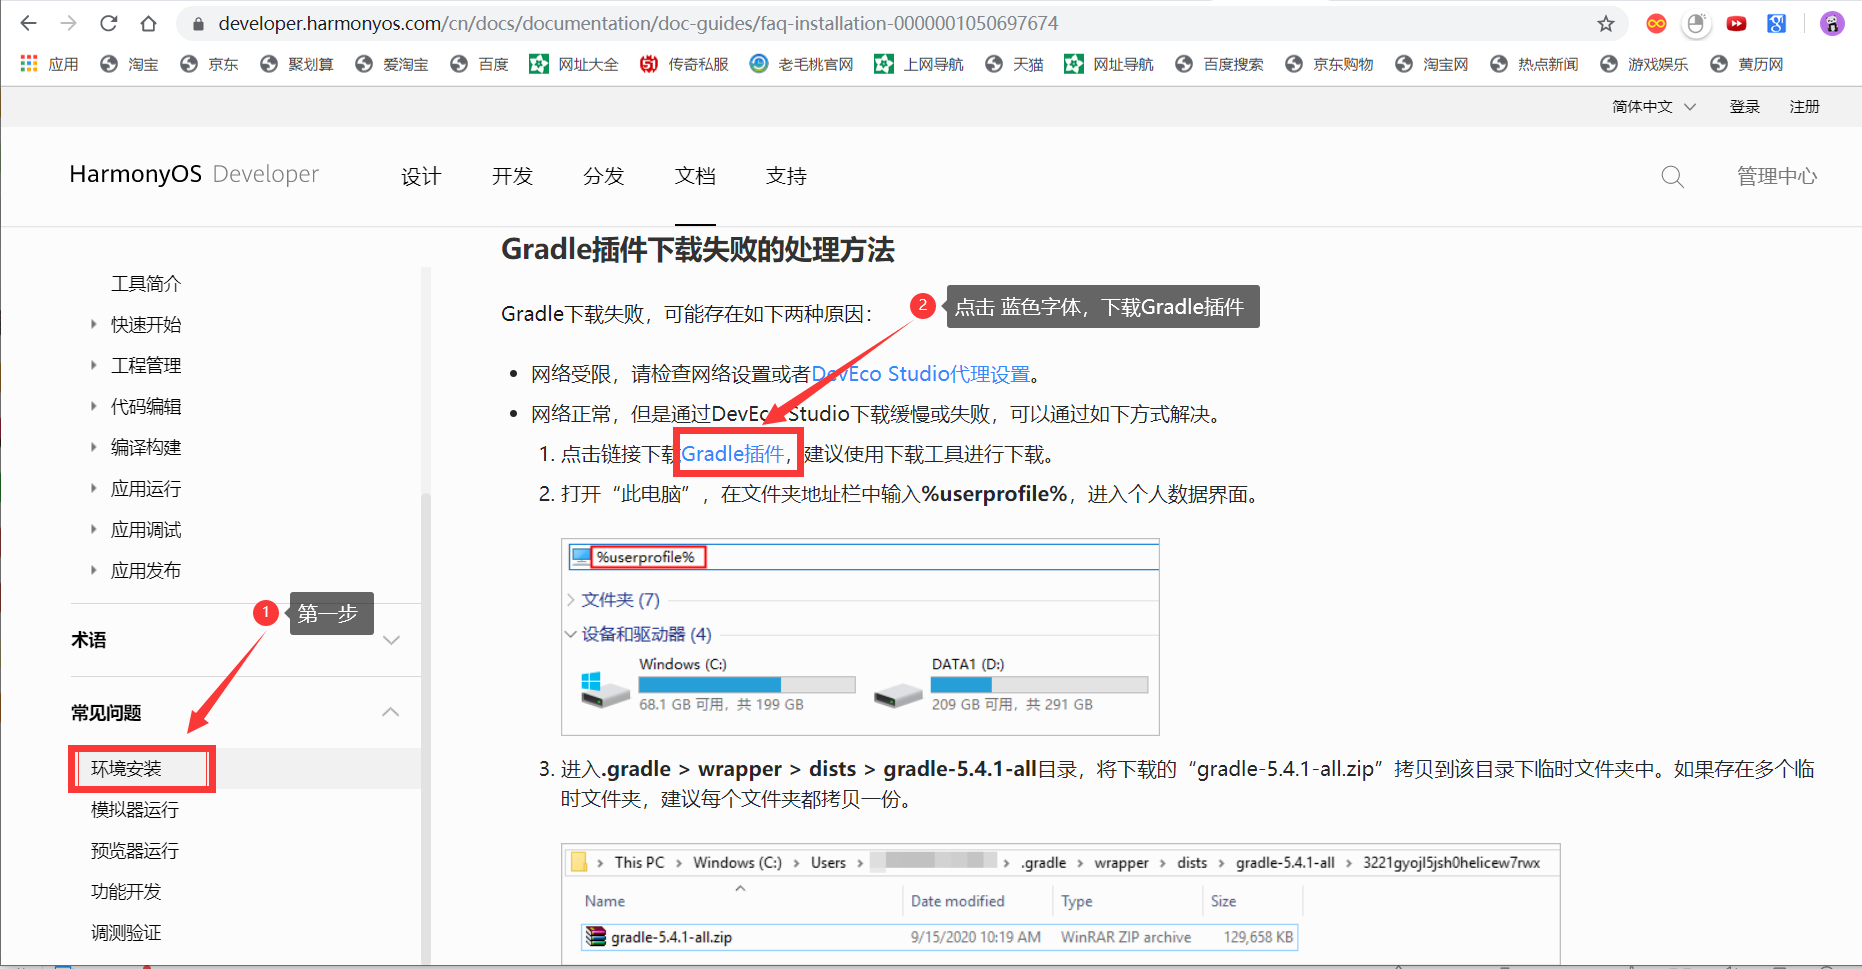
Task: Open the 京东购物 bookmark
Action: click(x=1329, y=64)
